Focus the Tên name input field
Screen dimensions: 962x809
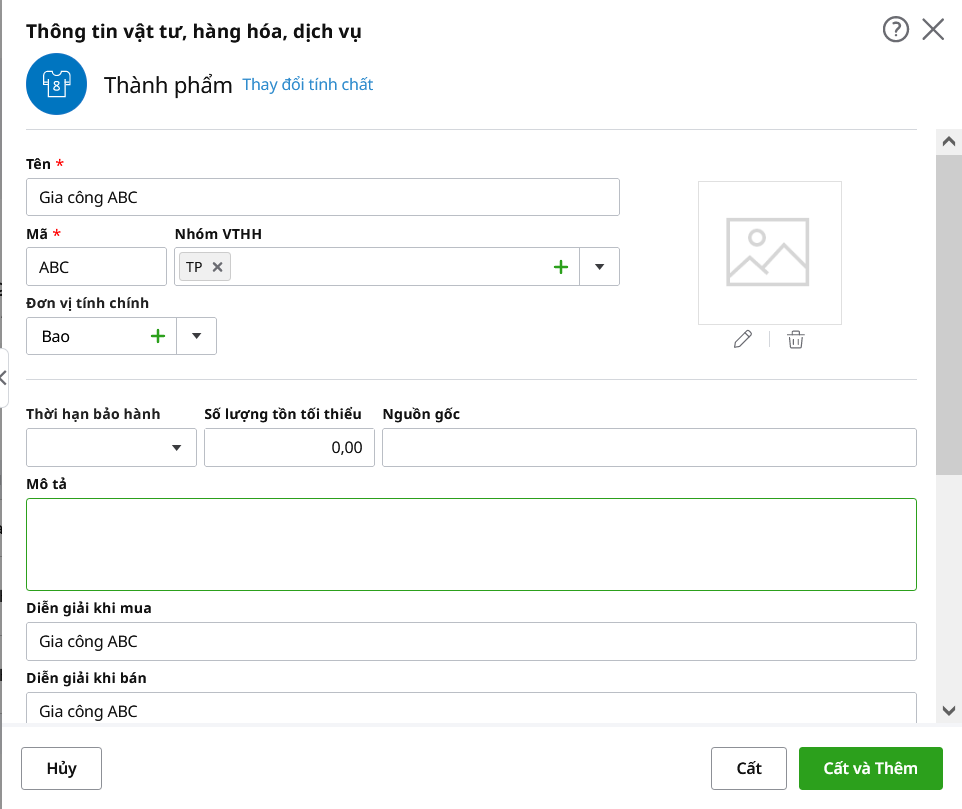point(322,197)
